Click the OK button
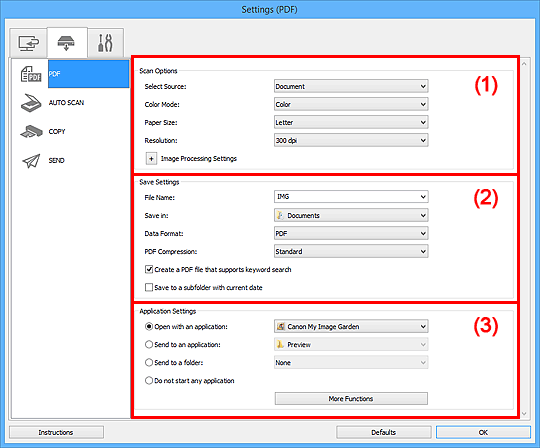540x448 pixels. coord(483,433)
